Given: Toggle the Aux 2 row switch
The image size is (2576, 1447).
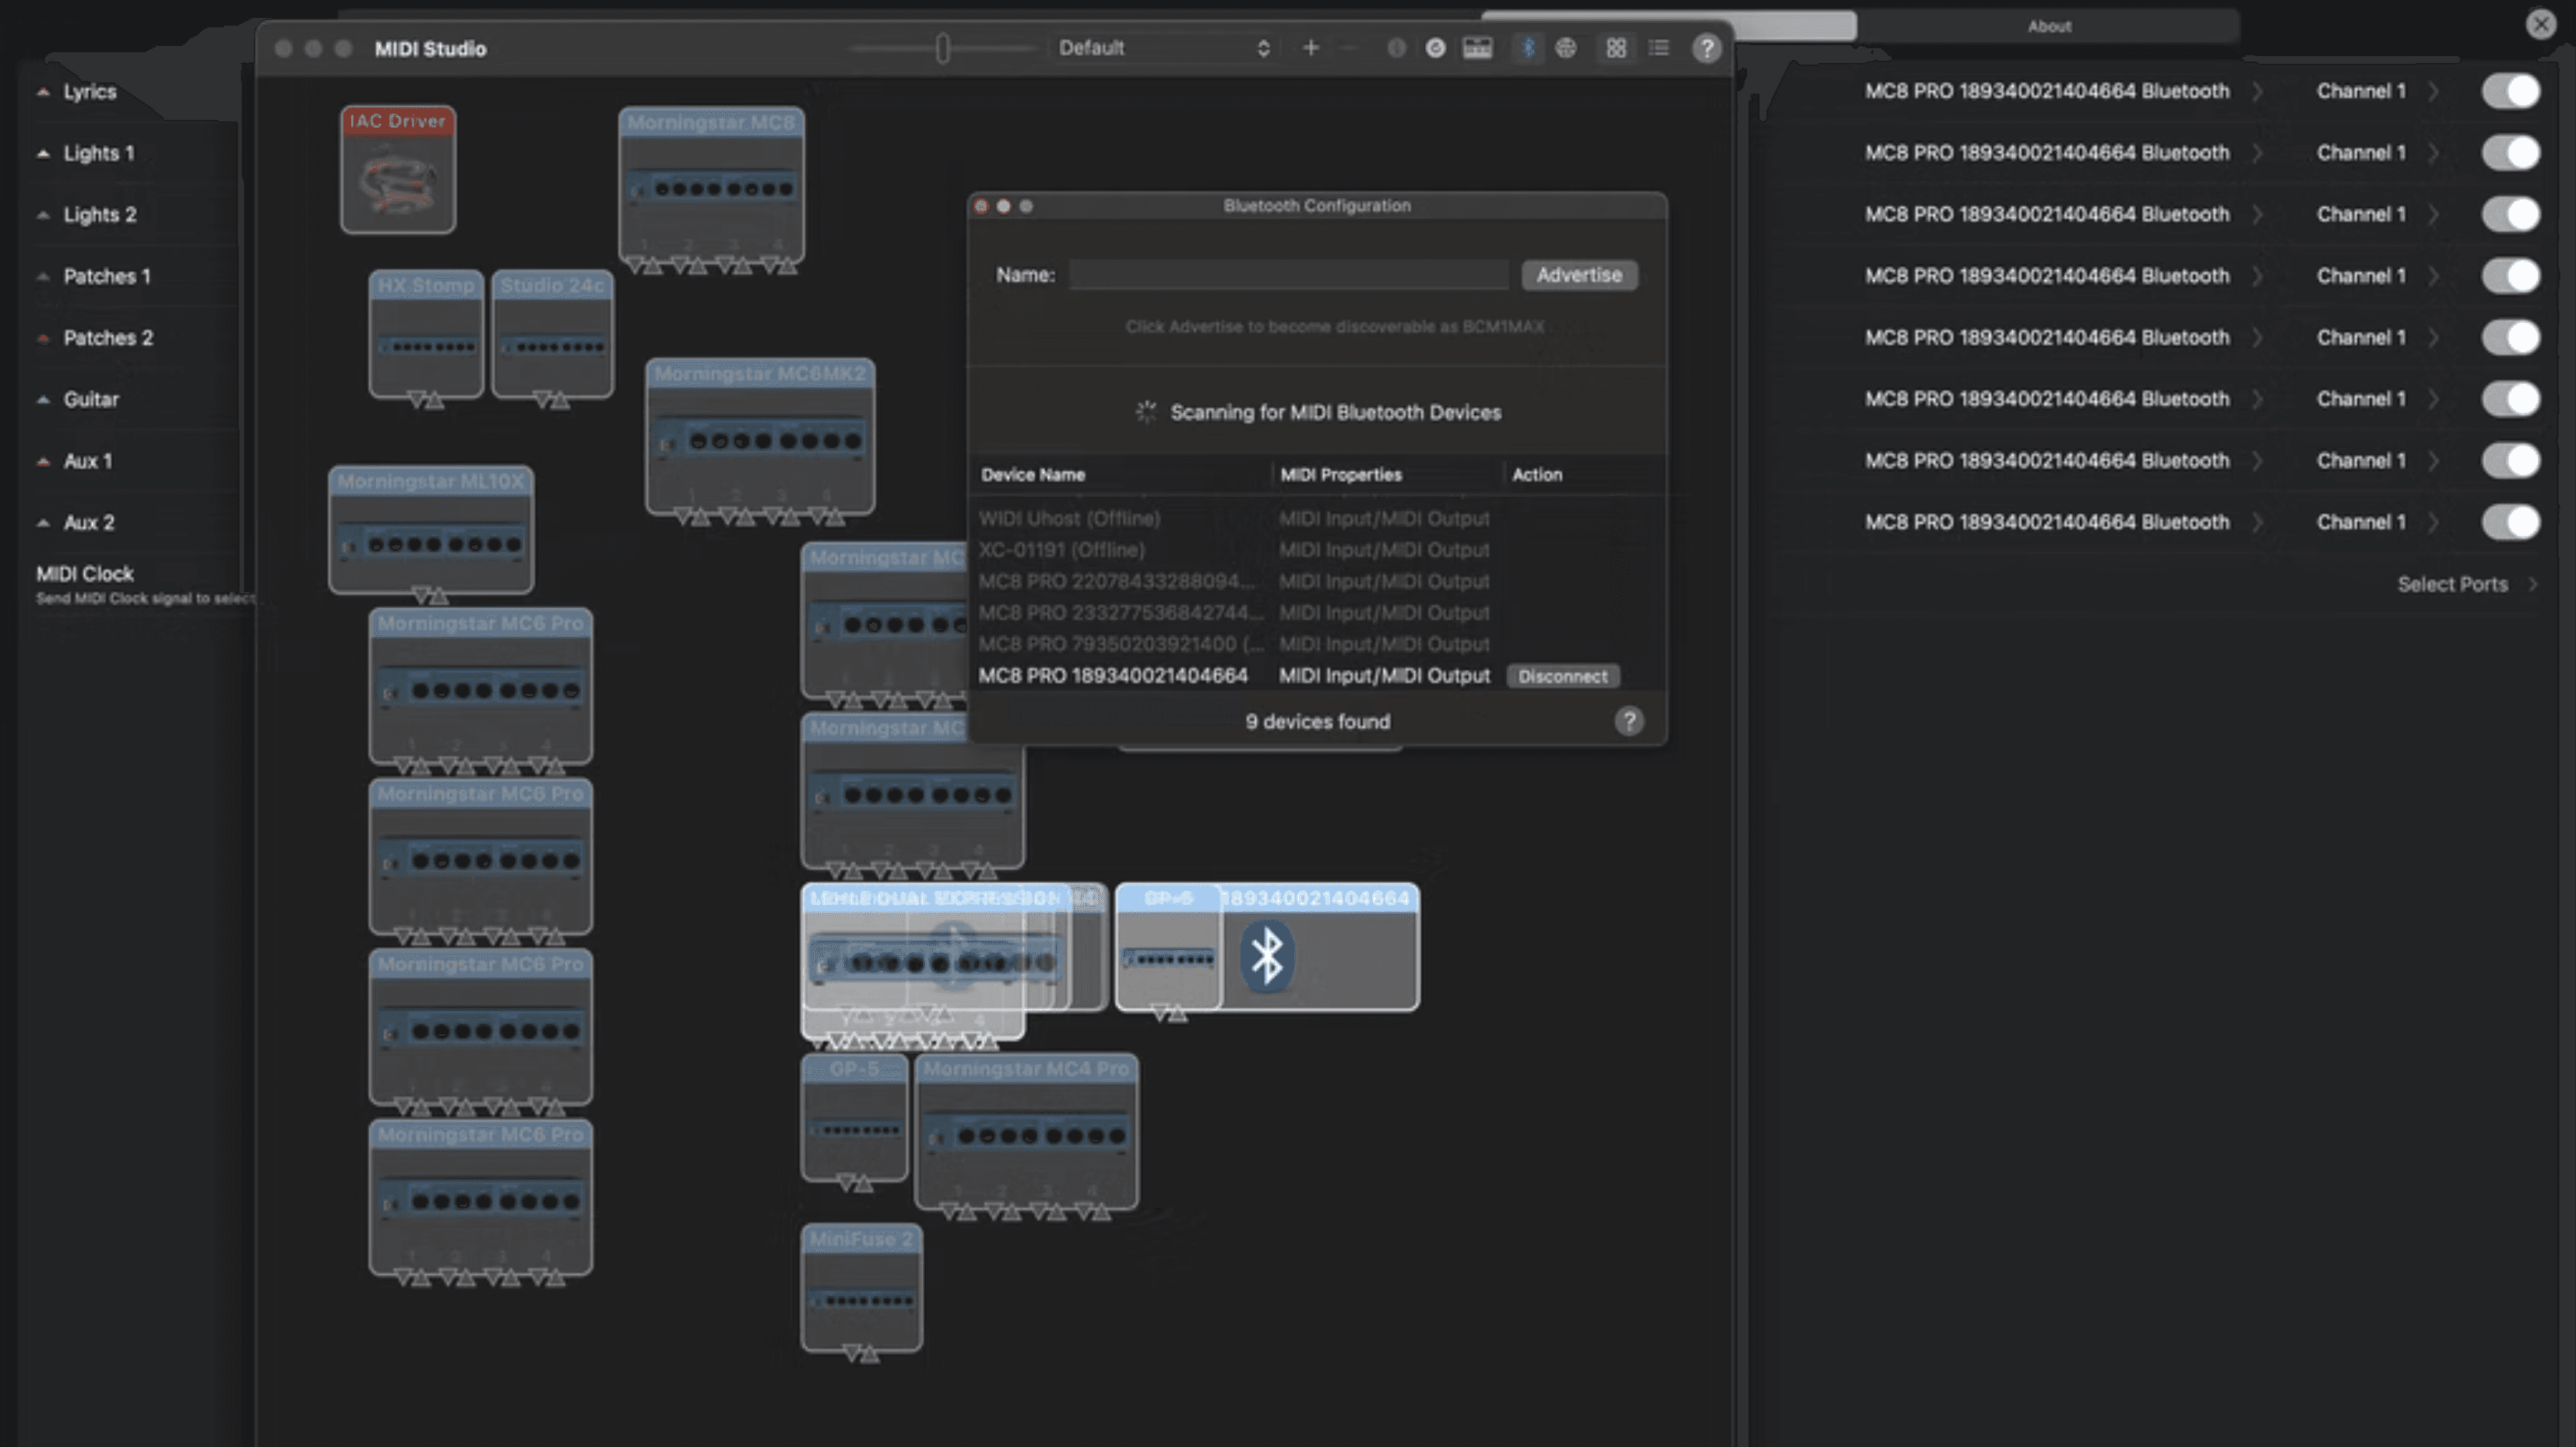Looking at the screenshot, I should pos(2510,522).
